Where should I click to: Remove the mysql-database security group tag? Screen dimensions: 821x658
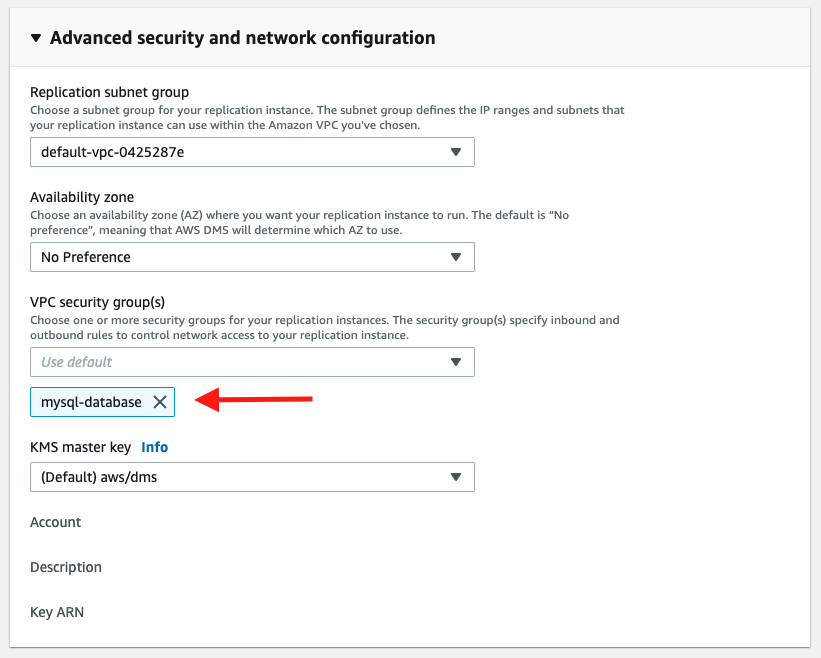pyautogui.click(x=160, y=402)
